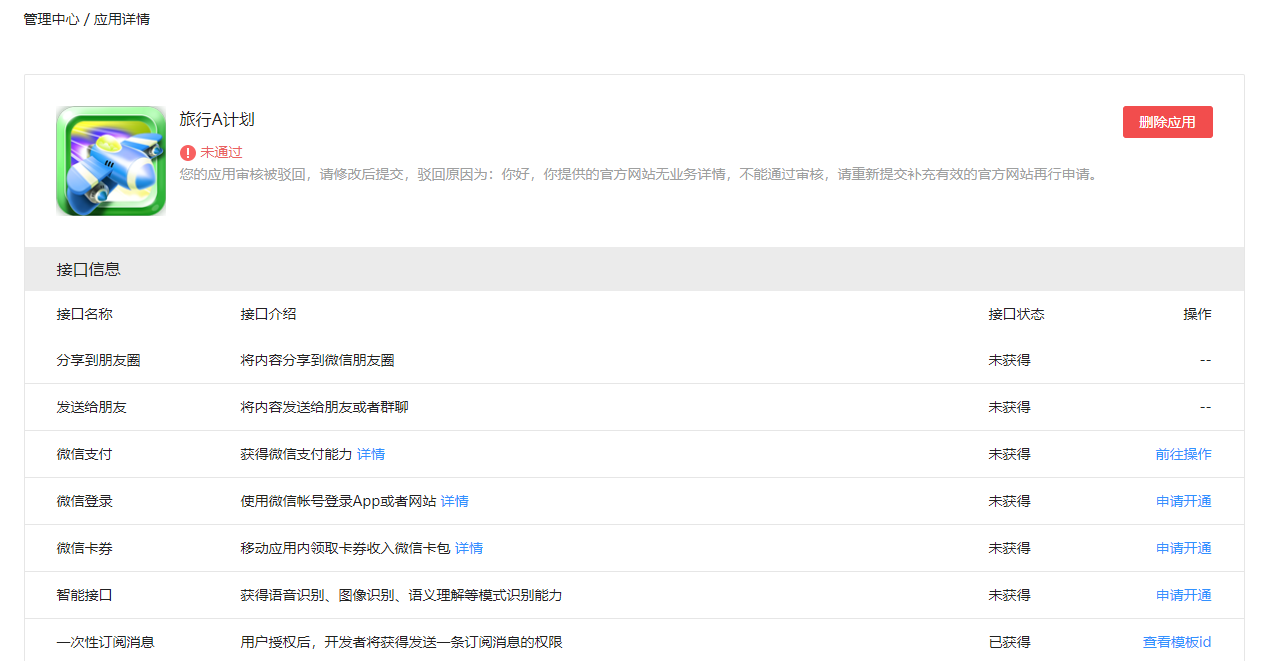Click the -- placeholder in 发送给朋友 row
This screenshot has height=661, width=1274.
pyautogui.click(x=1205, y=407)
